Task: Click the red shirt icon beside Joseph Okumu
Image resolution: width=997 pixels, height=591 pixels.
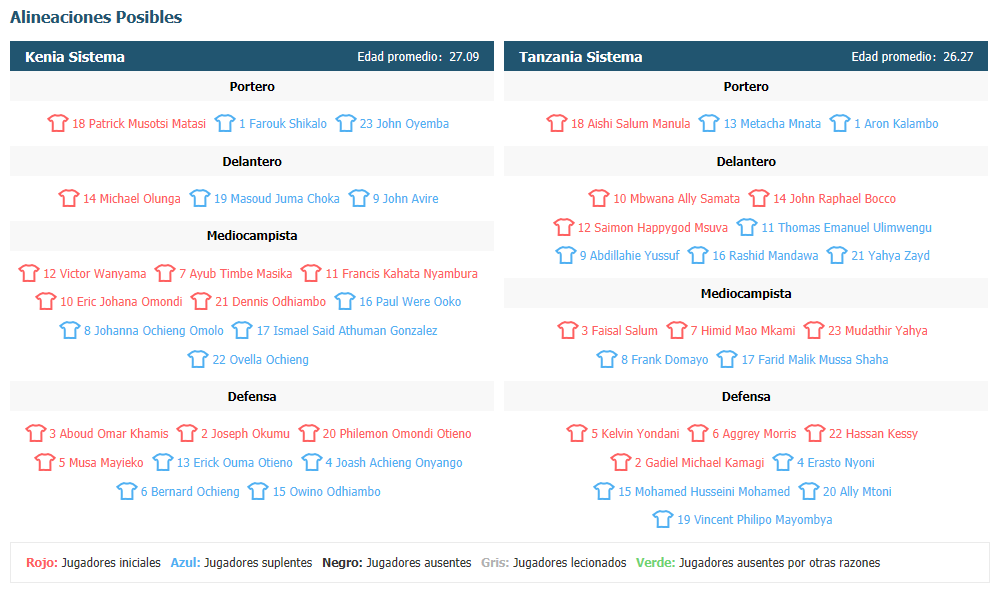Action: [187, 433]
